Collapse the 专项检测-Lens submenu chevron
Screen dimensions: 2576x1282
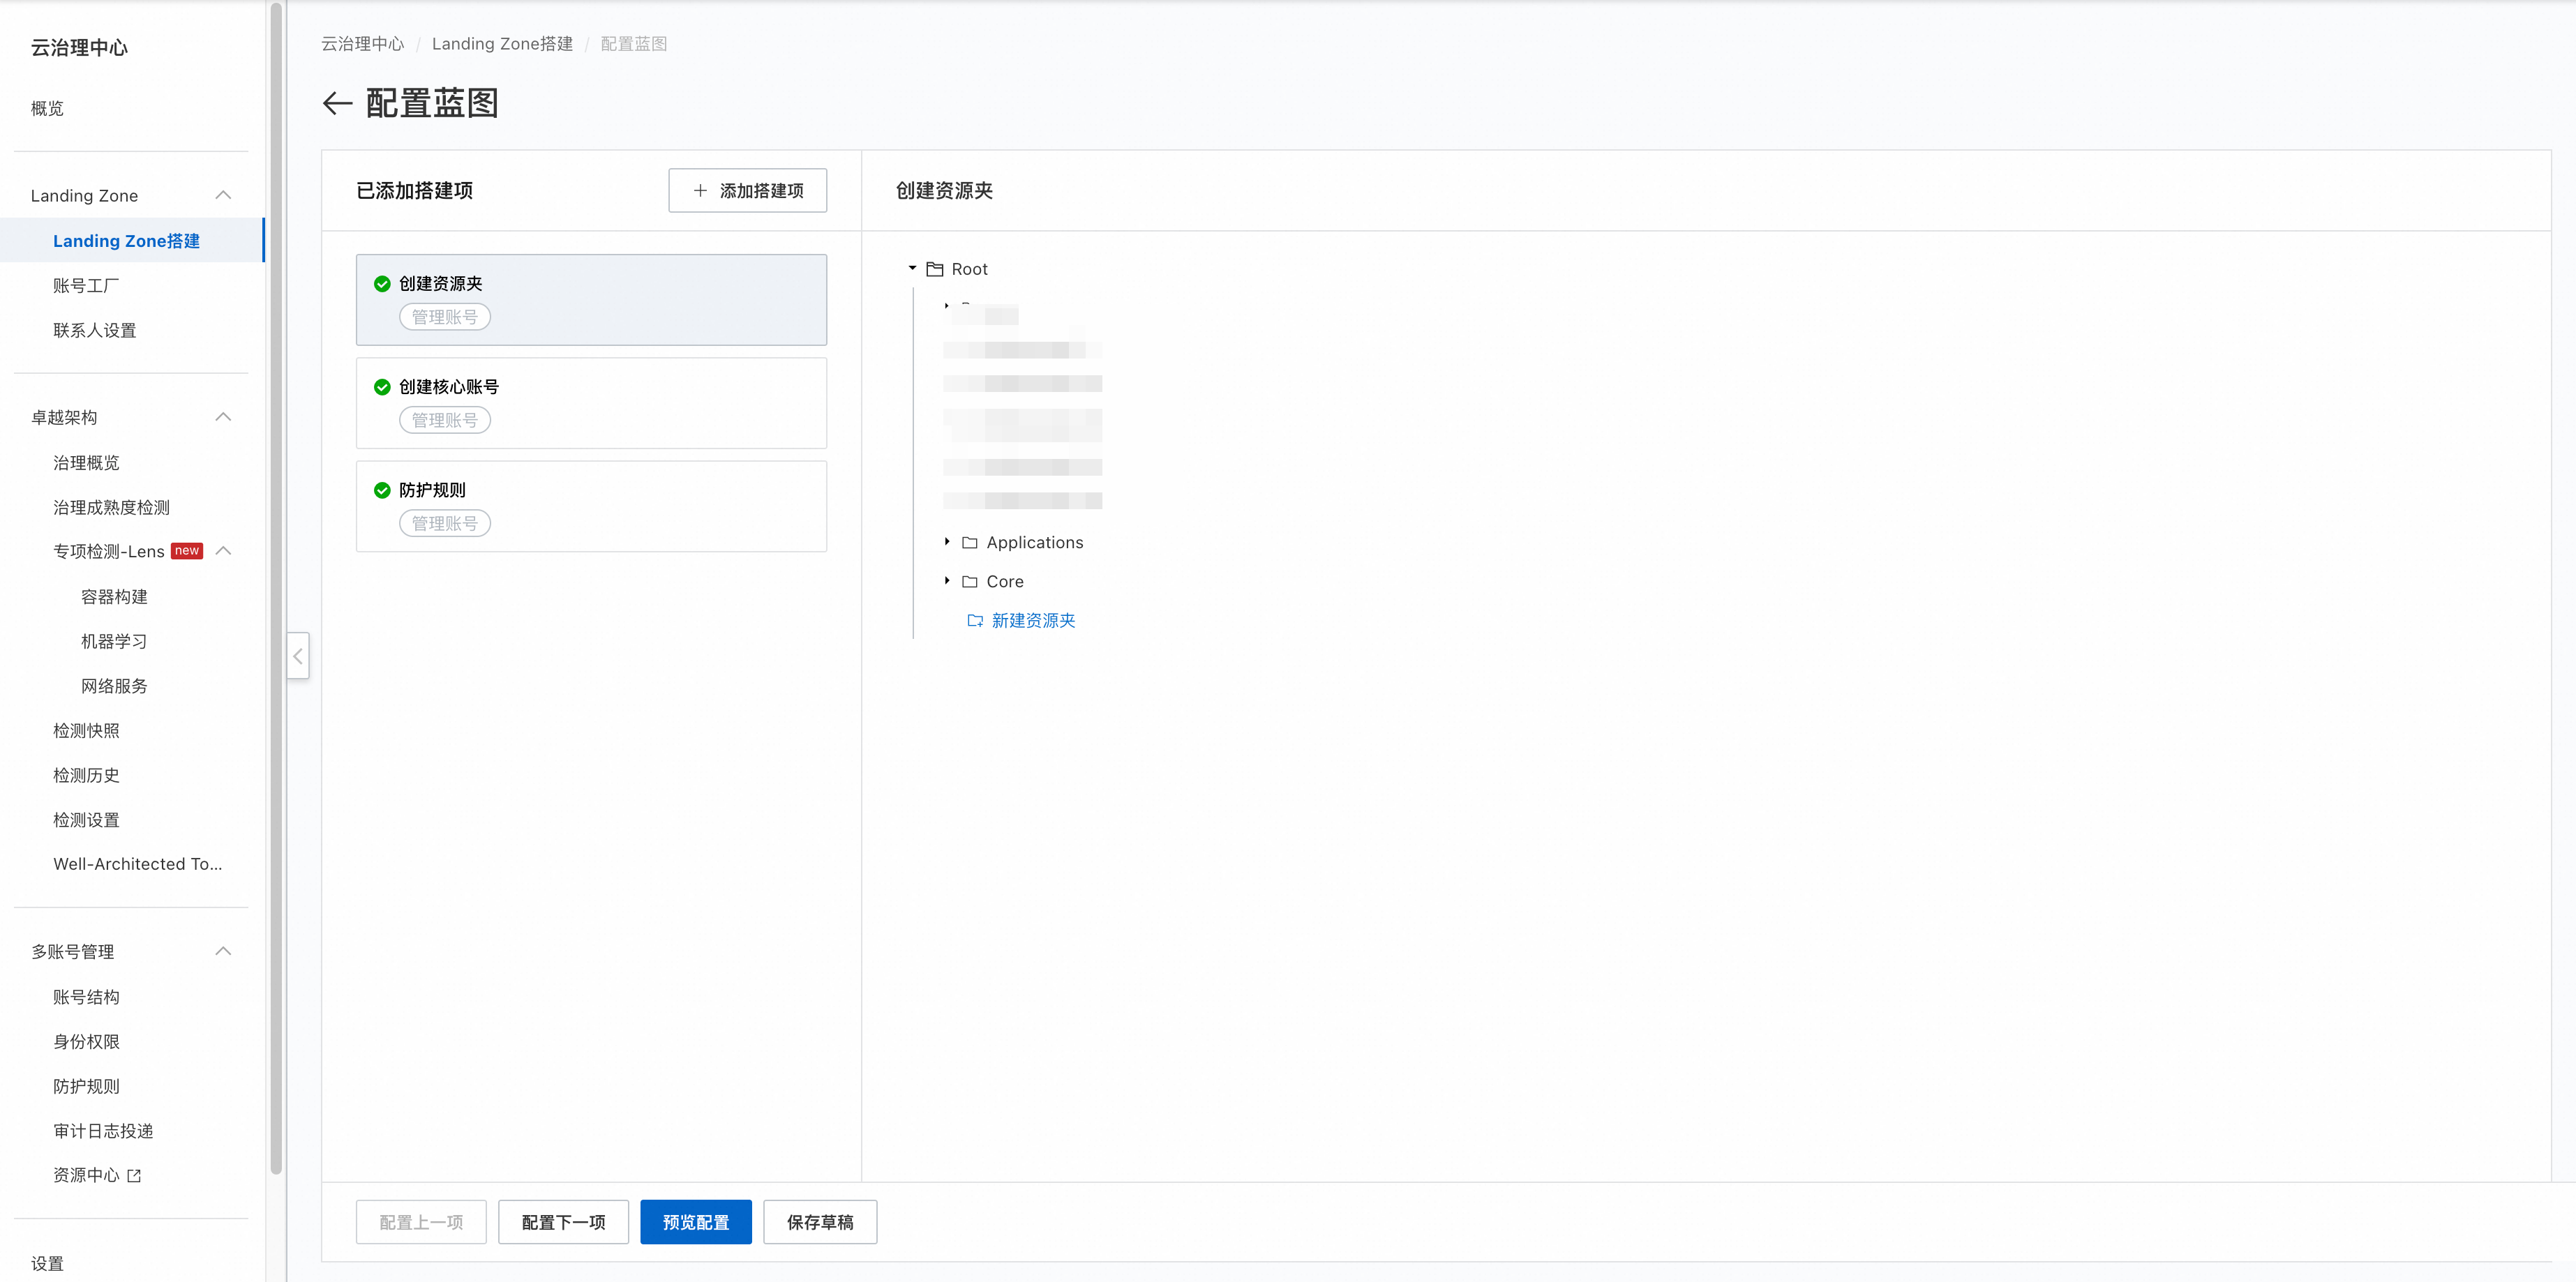(223, 551)
